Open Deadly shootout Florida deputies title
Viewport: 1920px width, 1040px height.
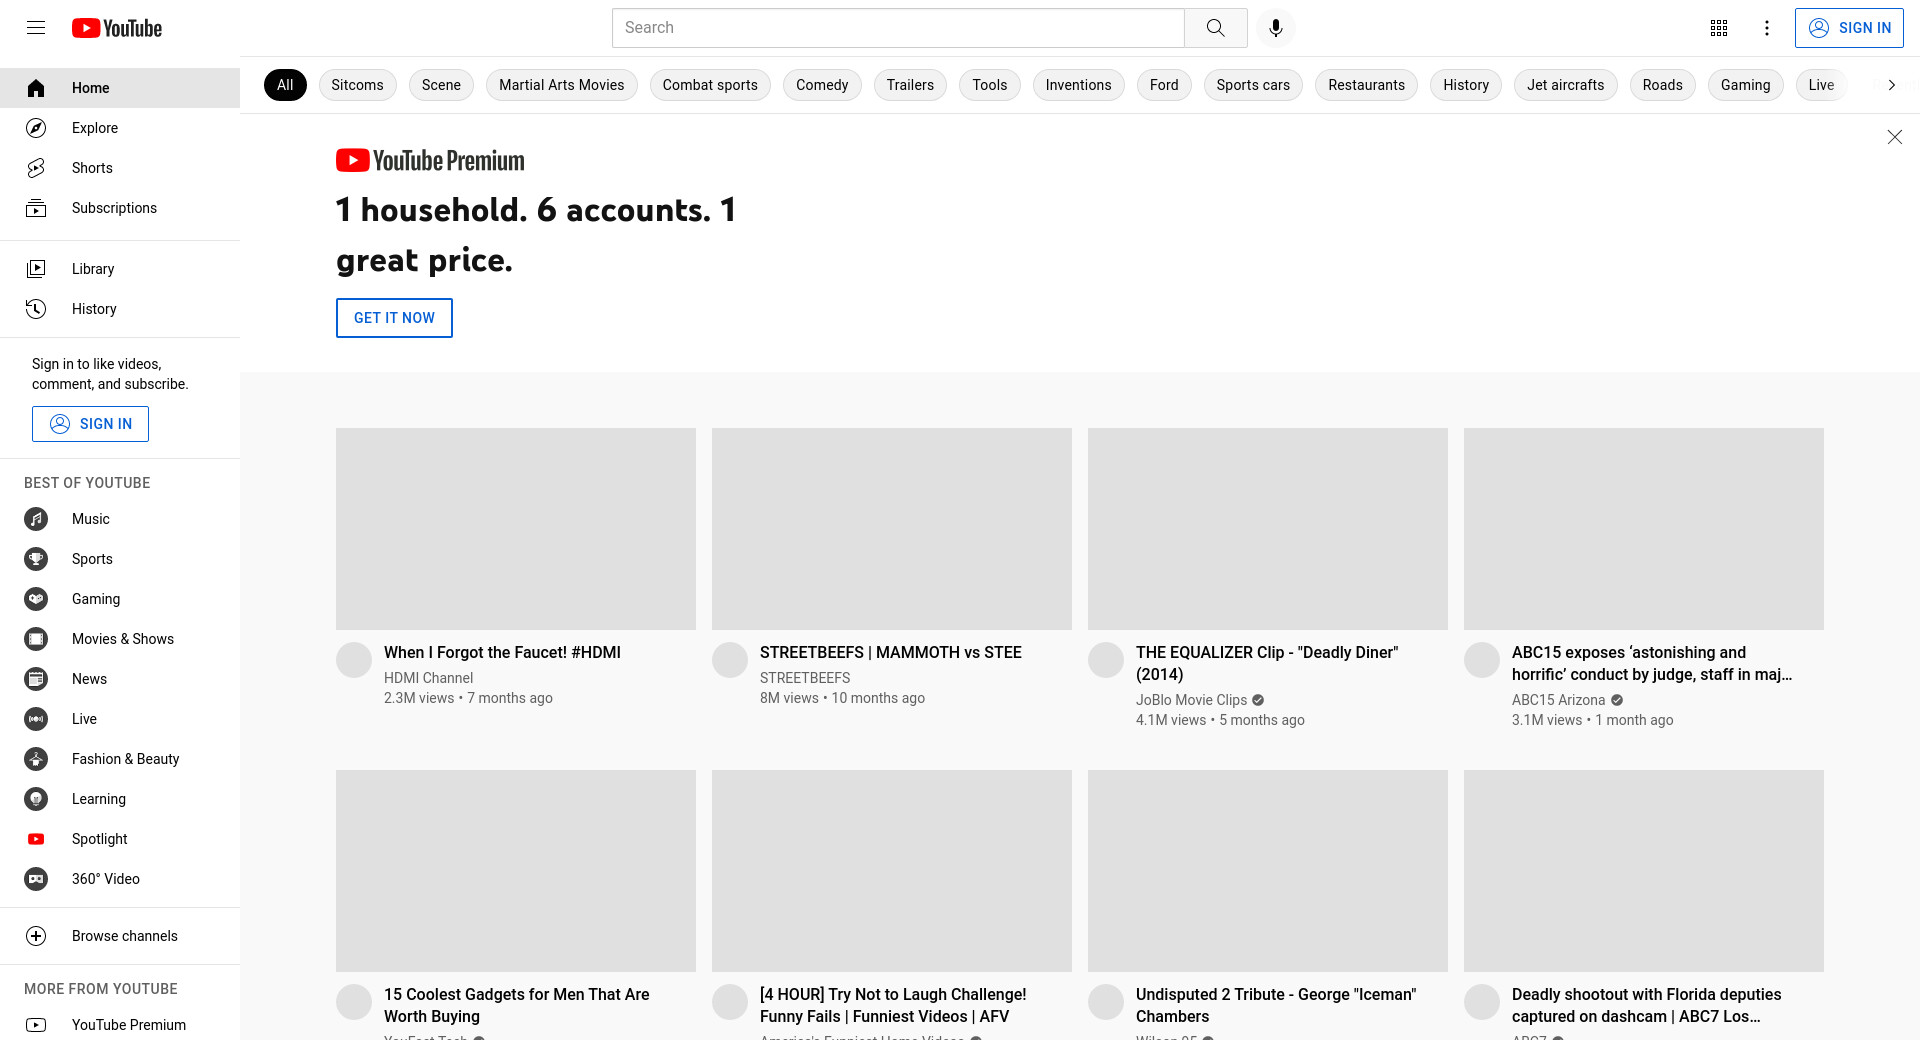(x=1646, y=1005)
